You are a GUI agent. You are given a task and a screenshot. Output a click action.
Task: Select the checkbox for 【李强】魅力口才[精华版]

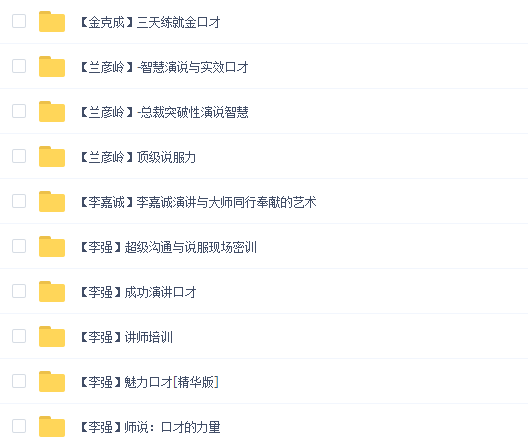click(x=19, y=381)
